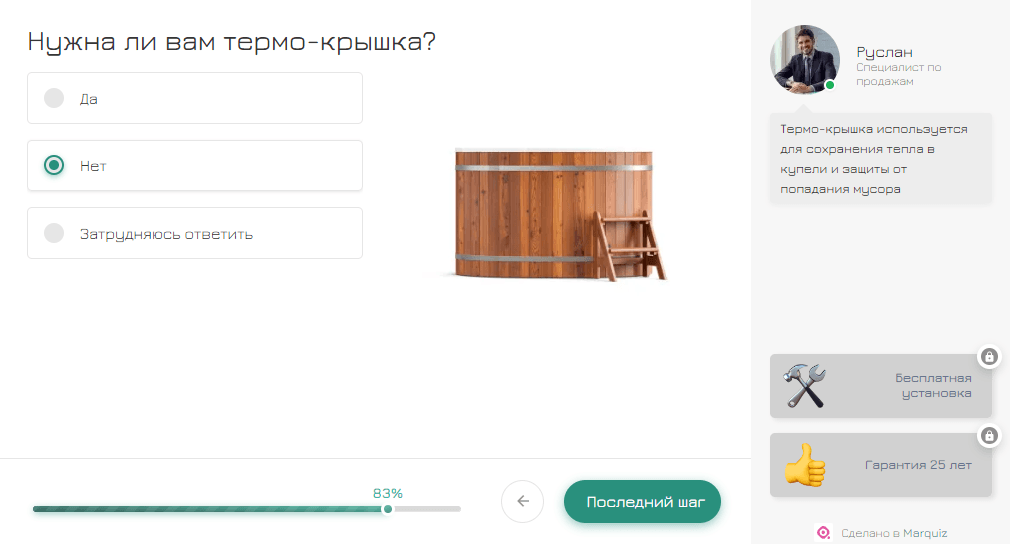Click the "Нужна ли вам термо-крышка?" heading

232,42
